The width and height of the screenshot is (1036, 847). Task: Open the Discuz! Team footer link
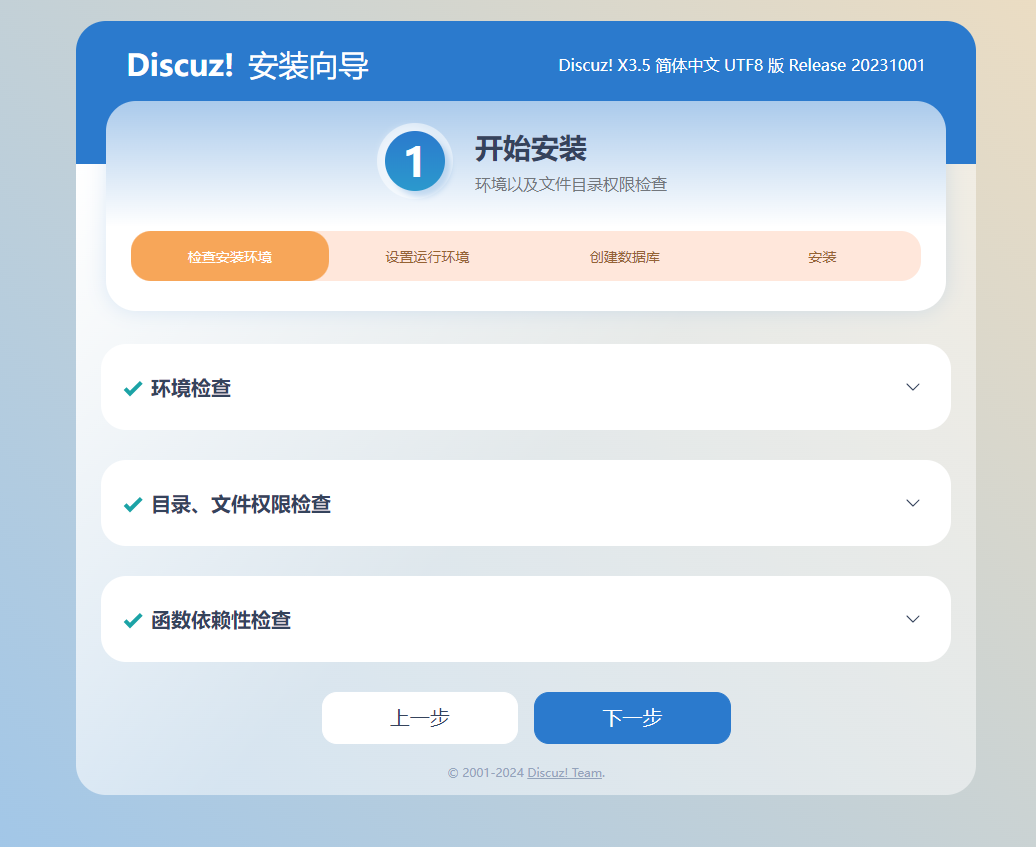(565, 772)
